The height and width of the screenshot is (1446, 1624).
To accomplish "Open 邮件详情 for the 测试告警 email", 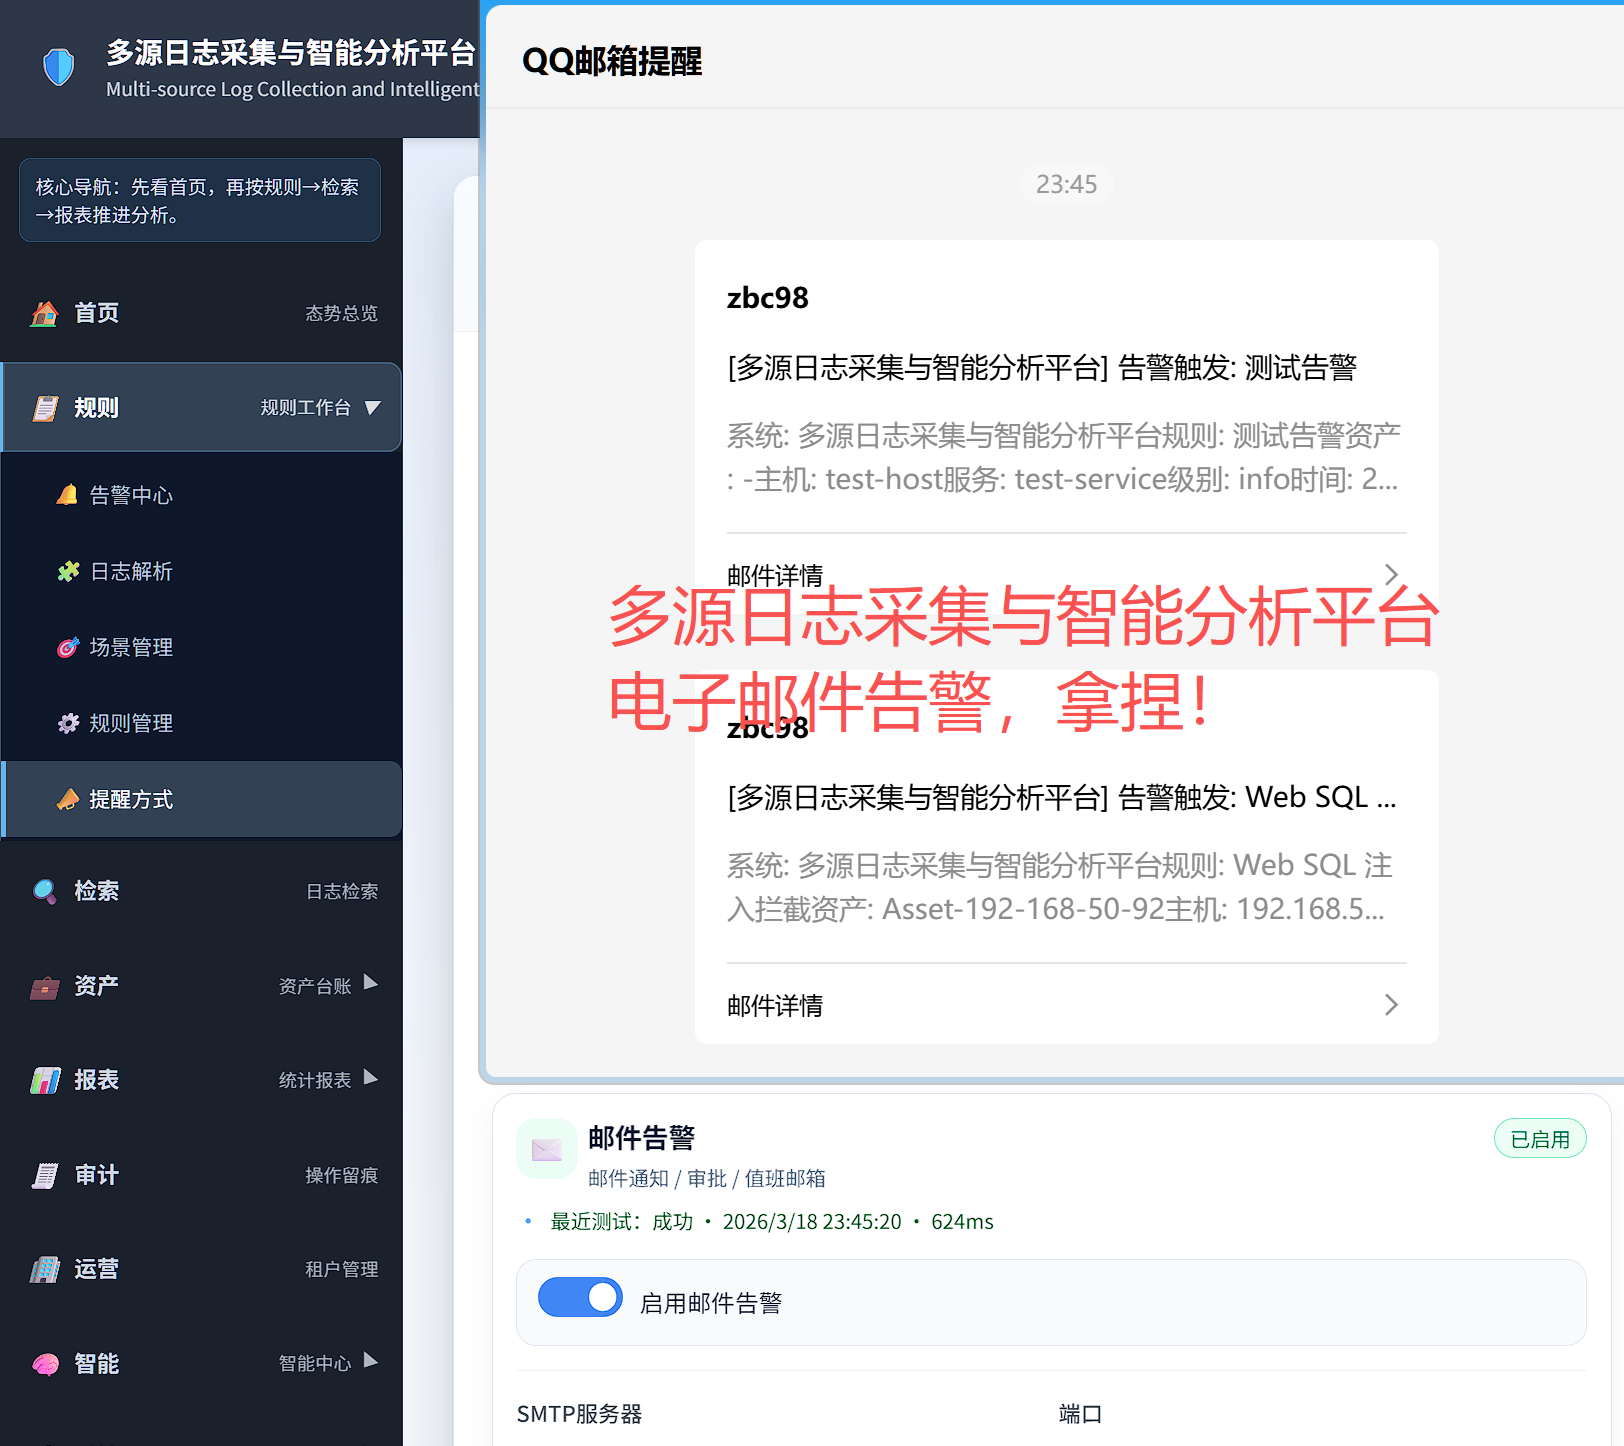I will point(1066,575).
